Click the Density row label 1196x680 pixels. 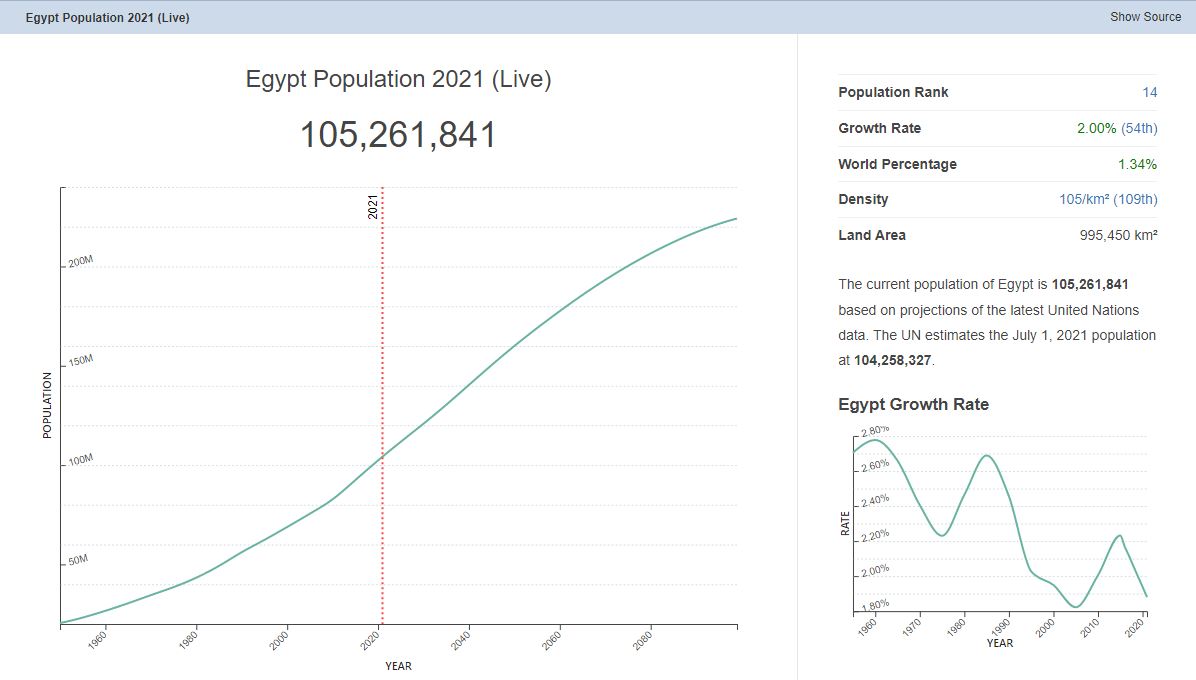(863, 199)
